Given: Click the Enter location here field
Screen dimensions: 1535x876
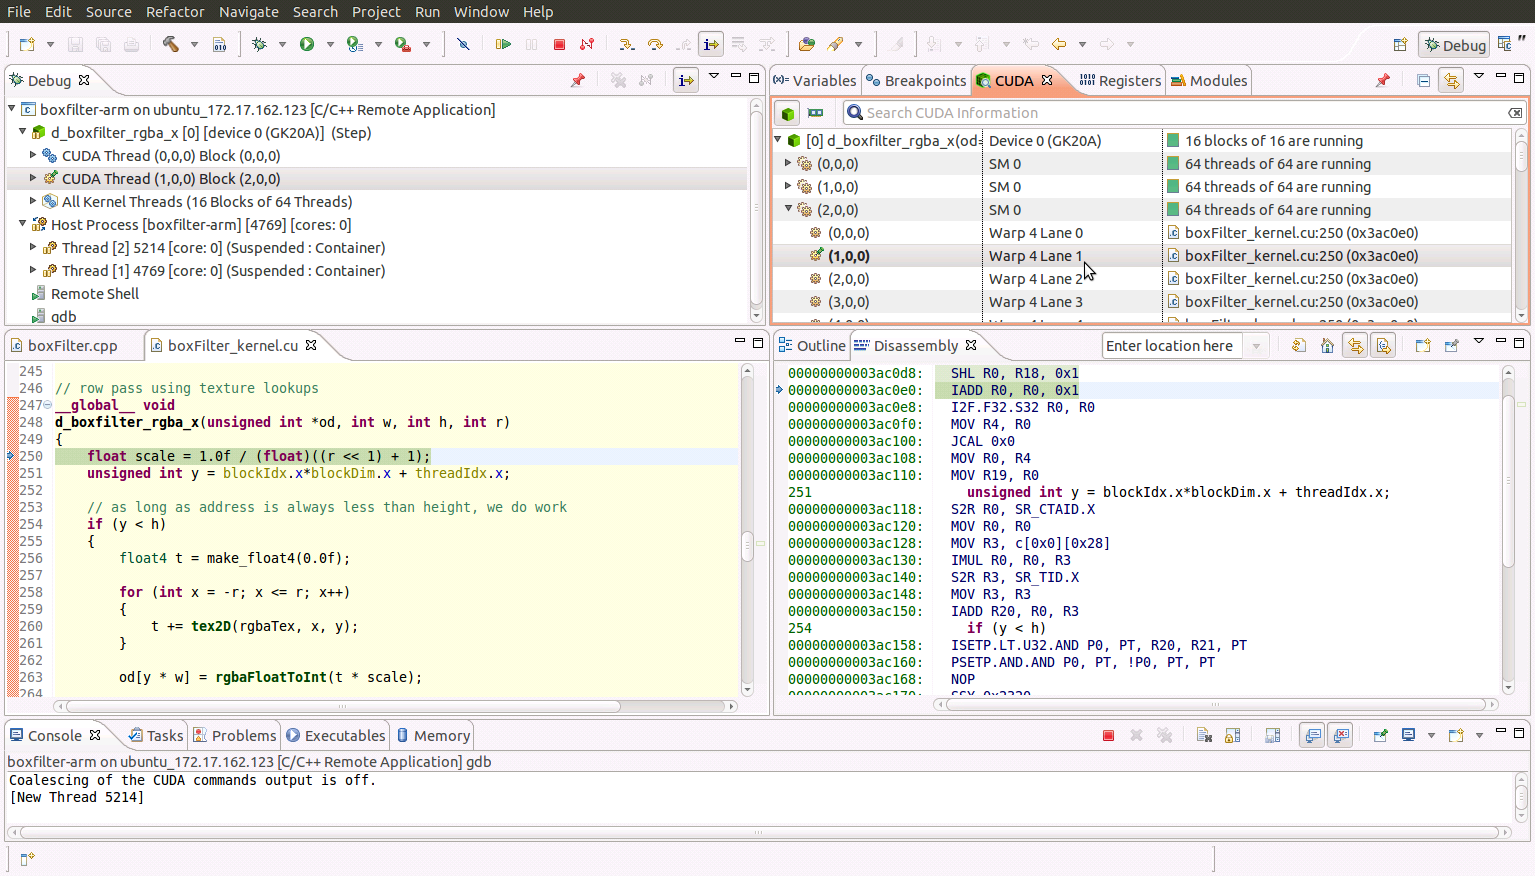Looking at the screenshot, I should click(1172, 345).
